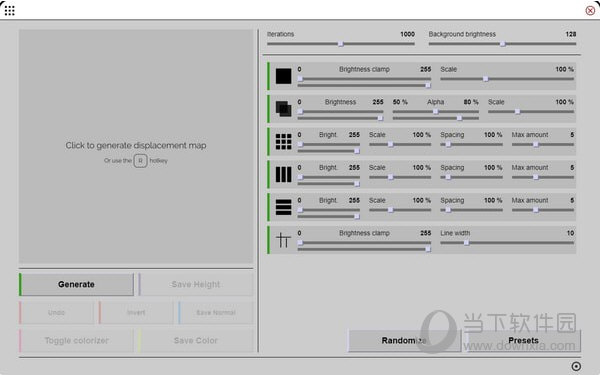Click the Line width slider handle
600x375 pixels.
coord(466,243)
